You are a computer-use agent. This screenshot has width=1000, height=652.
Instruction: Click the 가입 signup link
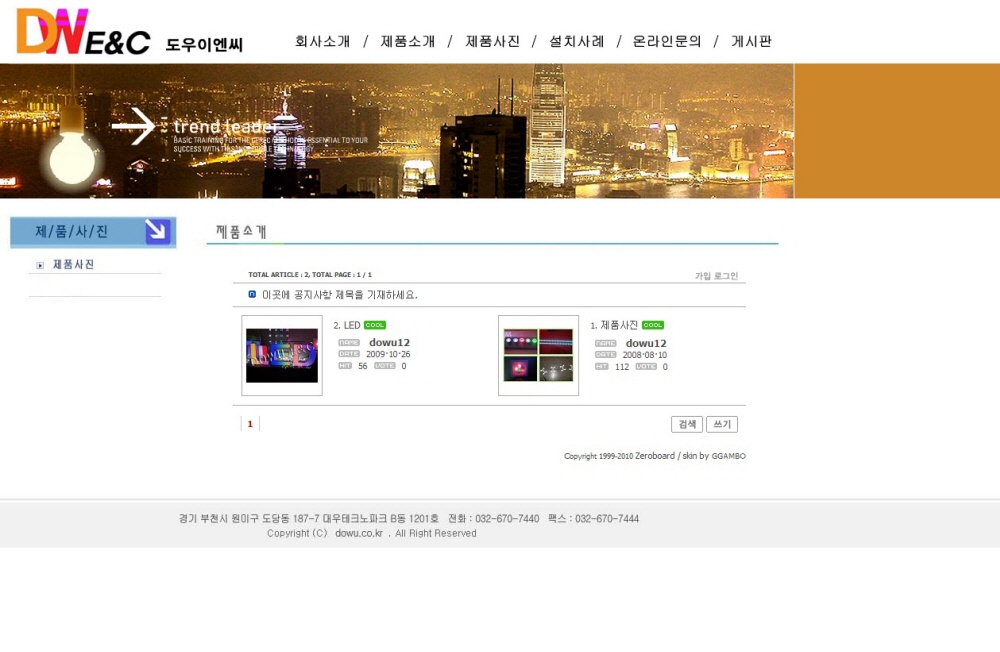[703, 276]
